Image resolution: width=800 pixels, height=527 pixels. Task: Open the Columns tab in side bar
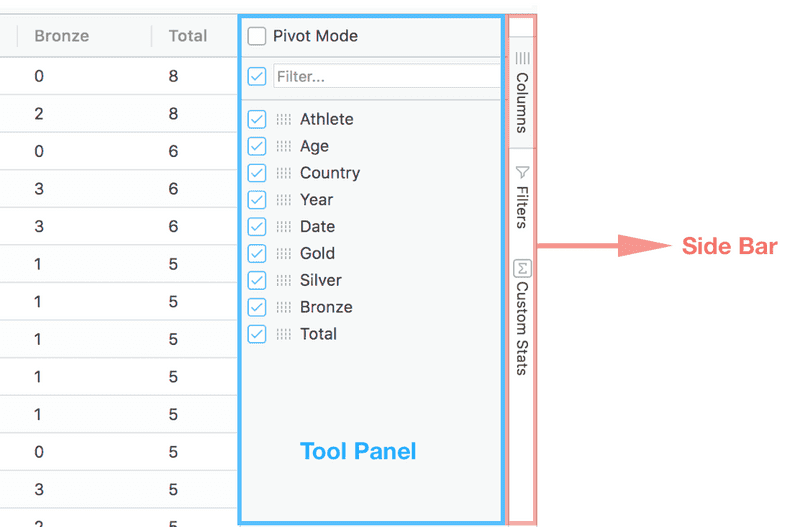tap(522, 92)
